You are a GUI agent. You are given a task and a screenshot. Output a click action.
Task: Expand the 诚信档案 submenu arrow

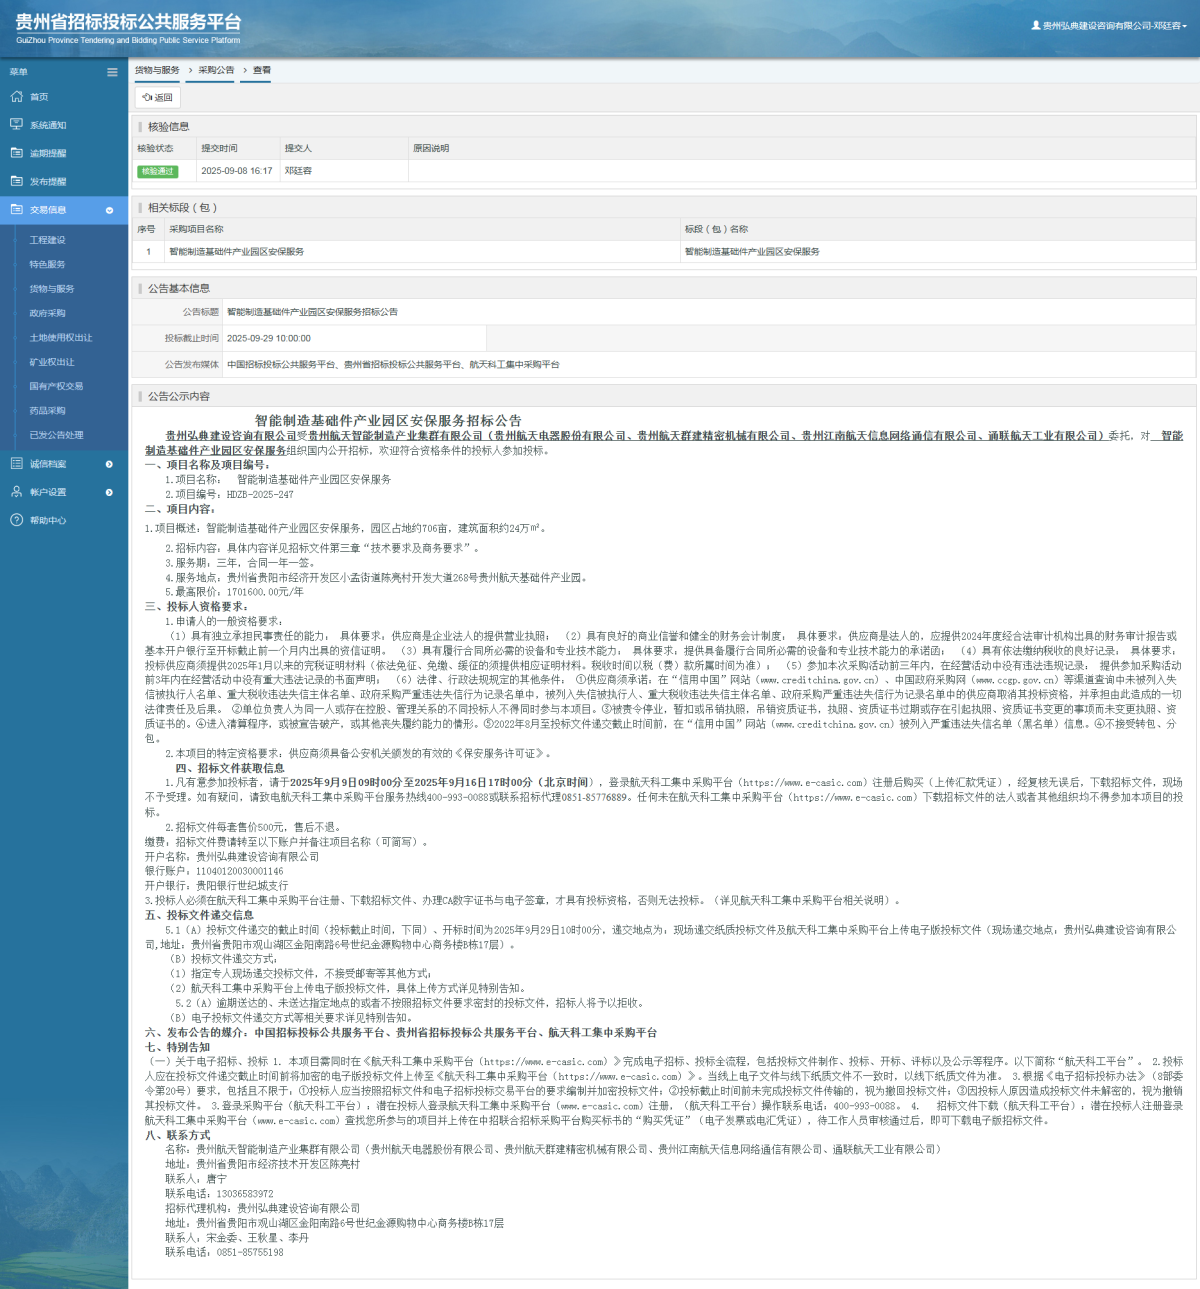(x=109, y=464)
